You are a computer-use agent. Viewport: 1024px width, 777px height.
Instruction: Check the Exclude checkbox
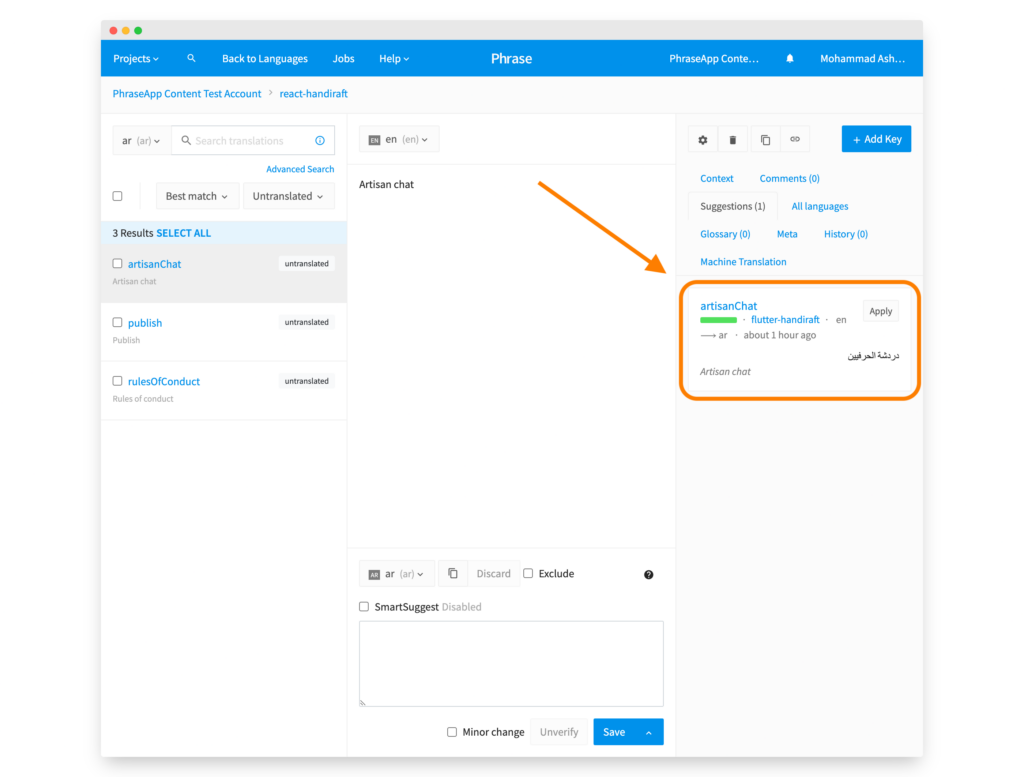[x=528, y=574]
